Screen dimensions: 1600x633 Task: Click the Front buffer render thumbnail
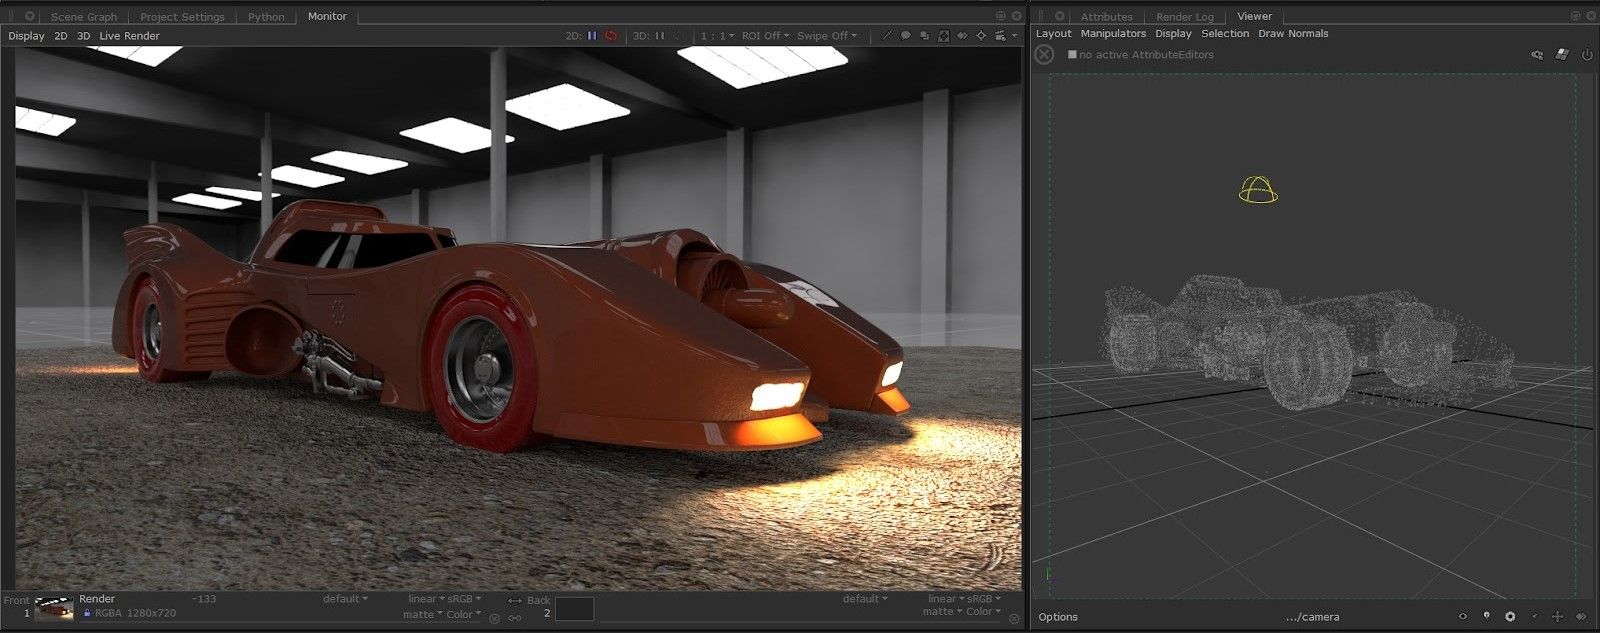click(x=54, y=607)
